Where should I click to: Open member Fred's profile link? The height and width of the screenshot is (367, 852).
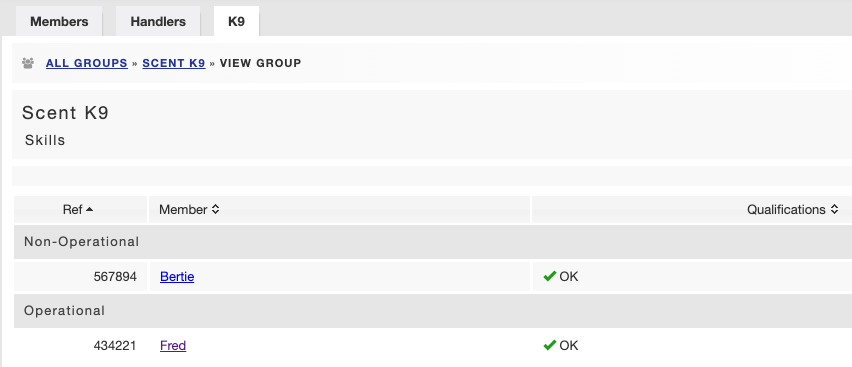coord(173,345)
